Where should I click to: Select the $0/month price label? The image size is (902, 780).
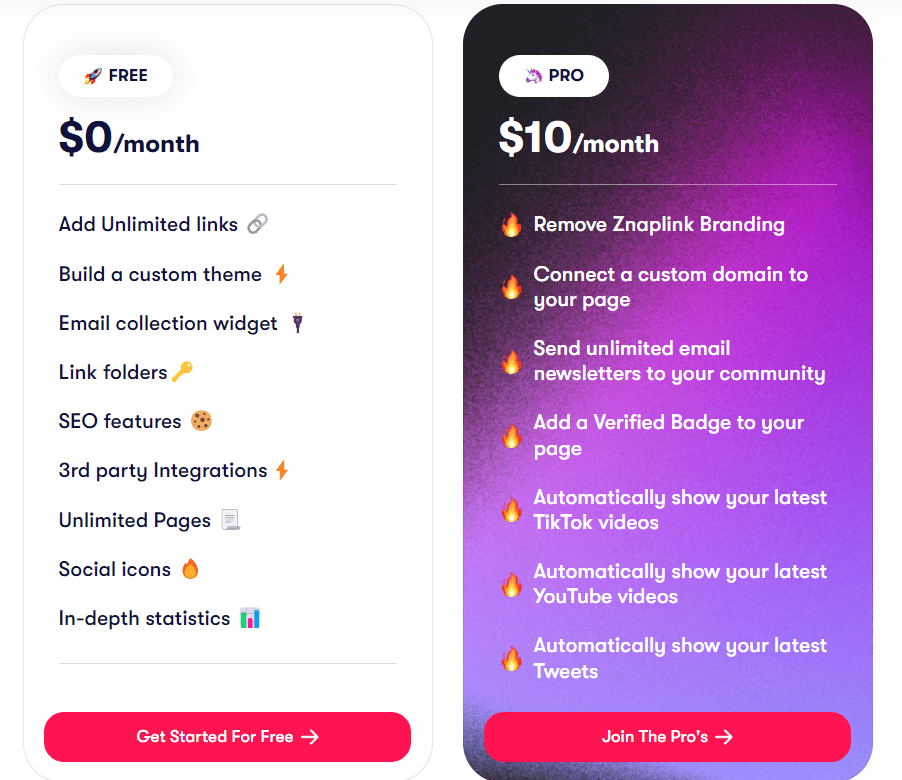tap(127, 140)
